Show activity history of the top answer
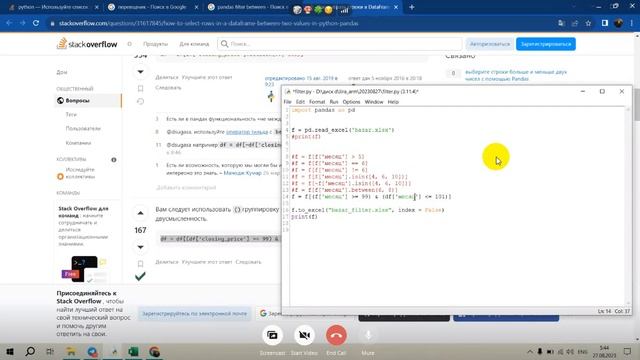The image size is (640, 360). coord(140,101)
